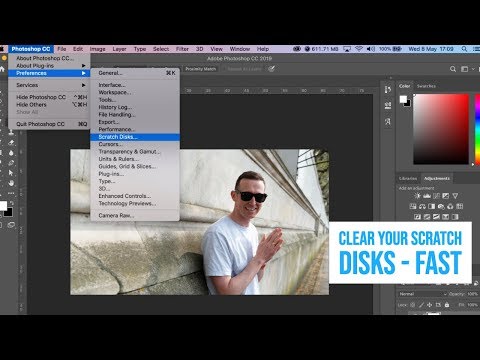Choose Hide Others
Image resolution: width=480 pixels, height=360 pixels.
49,105
